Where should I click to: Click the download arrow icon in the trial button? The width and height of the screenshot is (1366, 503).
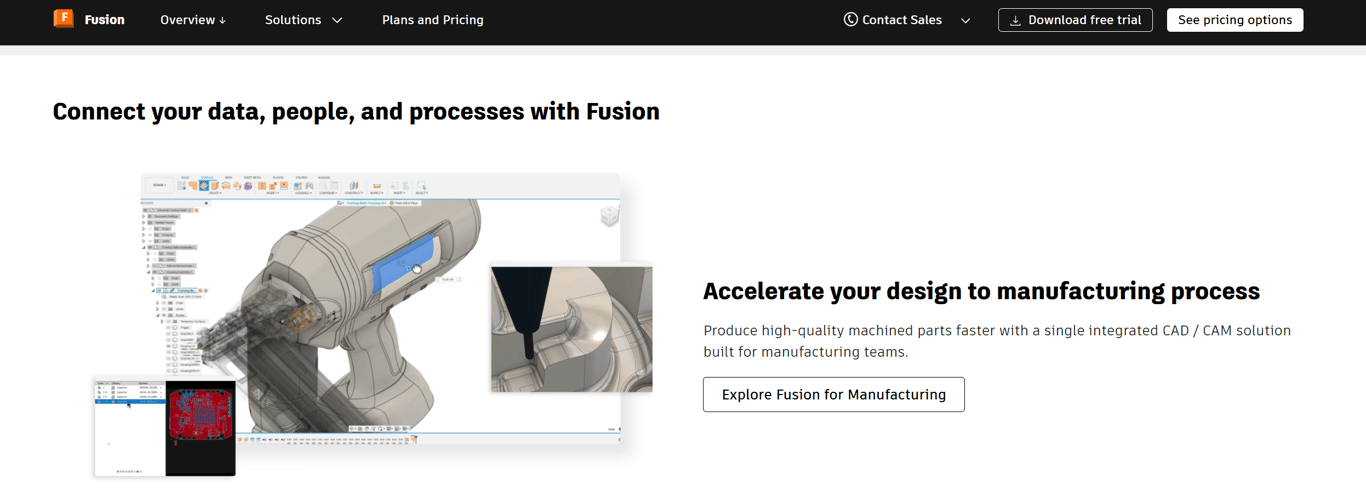(x=1015, y=20)
